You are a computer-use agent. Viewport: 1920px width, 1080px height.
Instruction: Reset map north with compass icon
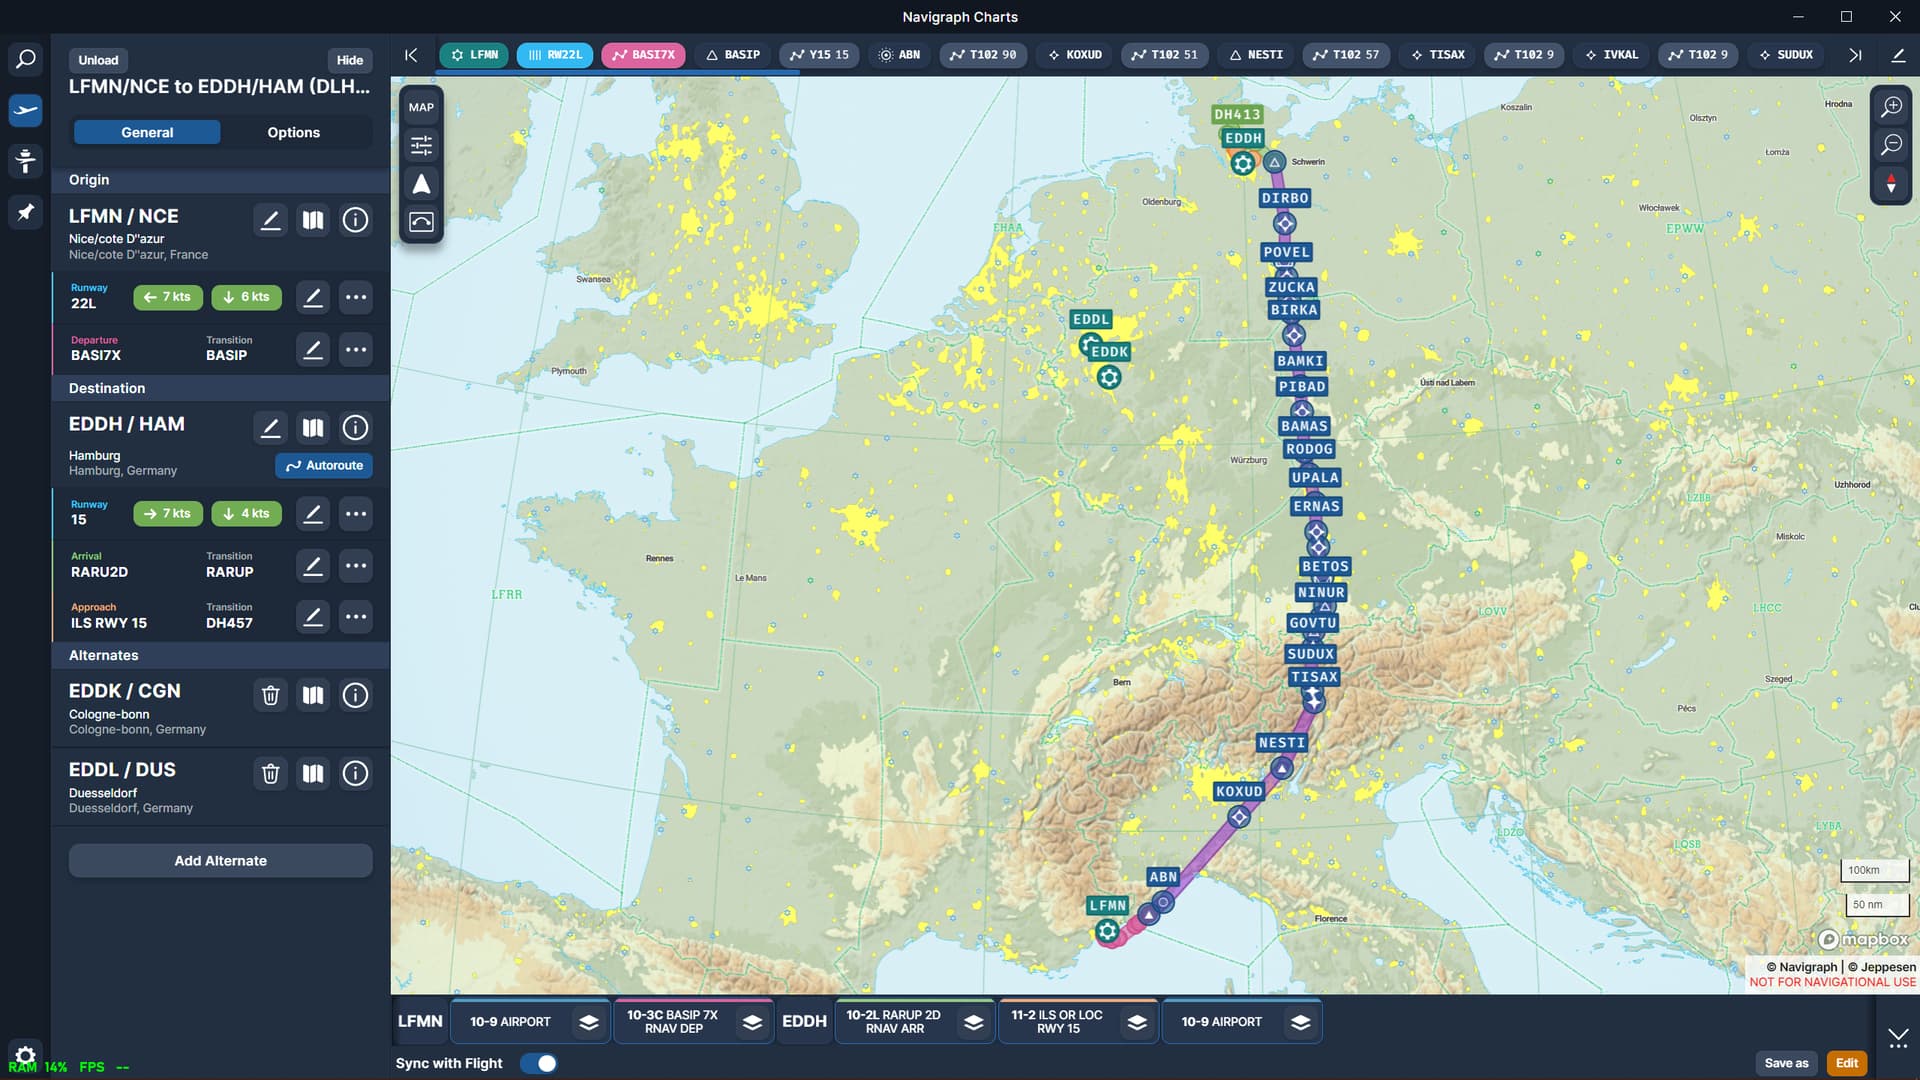tap(1891, 184)
